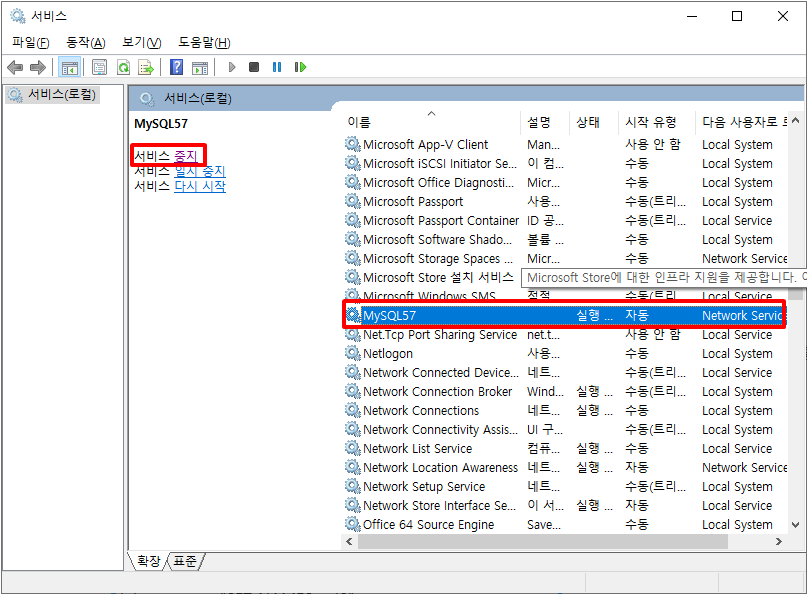
Task: Sort by the 설명 column header
Action: point(545,122)
